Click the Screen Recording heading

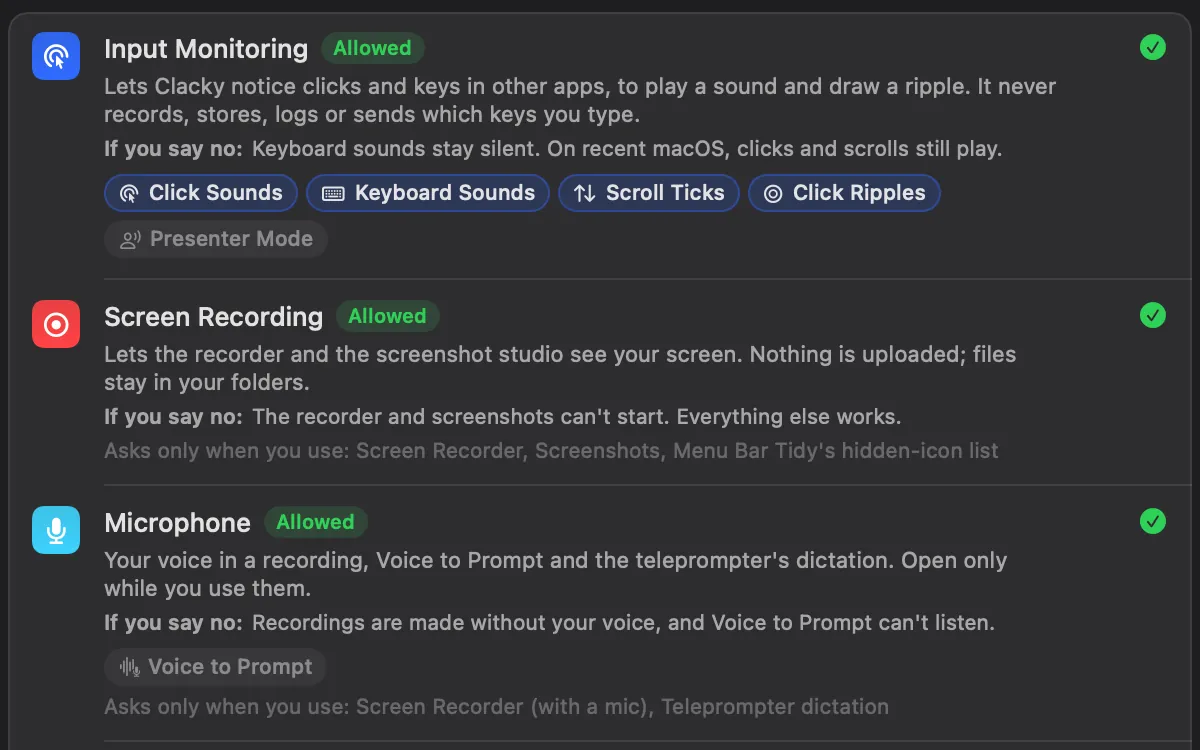pos(214,317)
